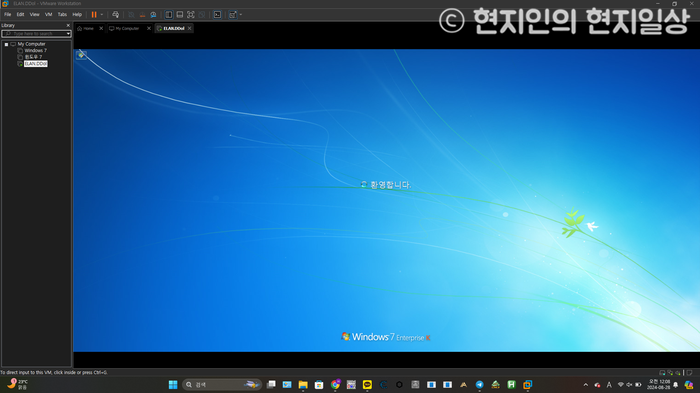Screen dimensions: 700x393
Task: Click the stretch guest display icon
Action: coord(233,15)
